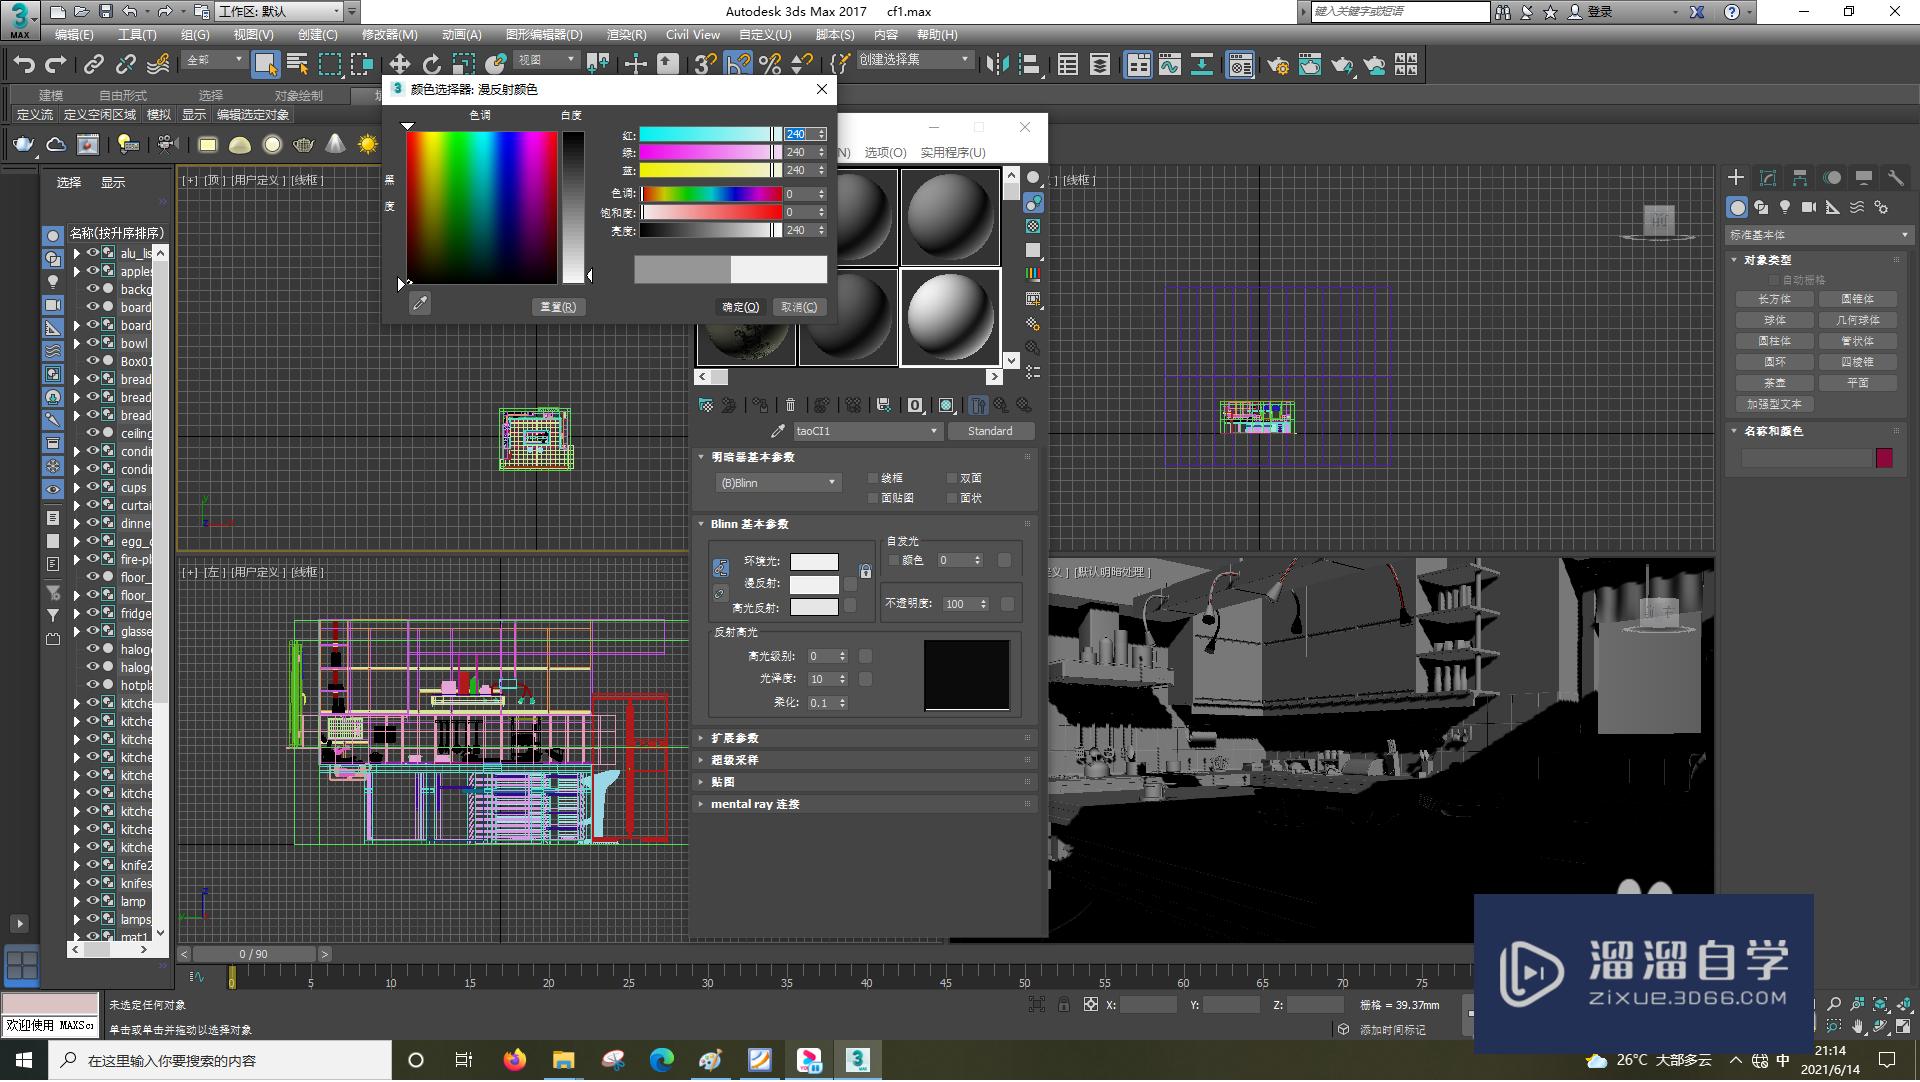Select the Lights category in Create panel
The image size is (1920, 1082).
(1785, 207)
